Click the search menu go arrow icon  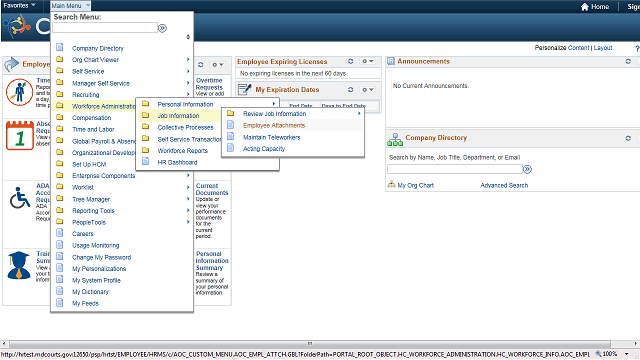click(x=162, y=28)
